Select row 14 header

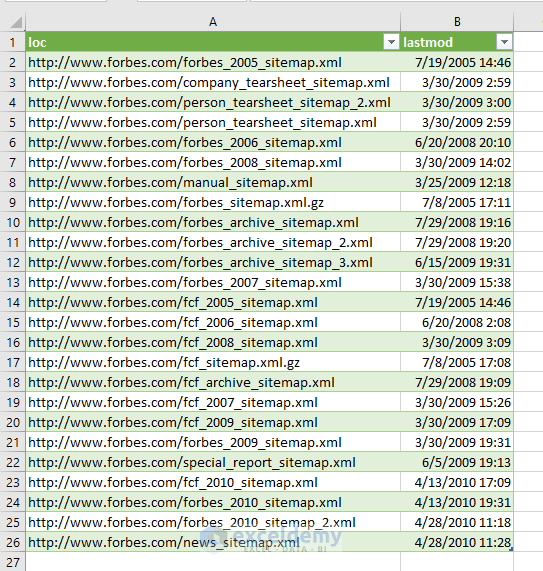(13, 302)
